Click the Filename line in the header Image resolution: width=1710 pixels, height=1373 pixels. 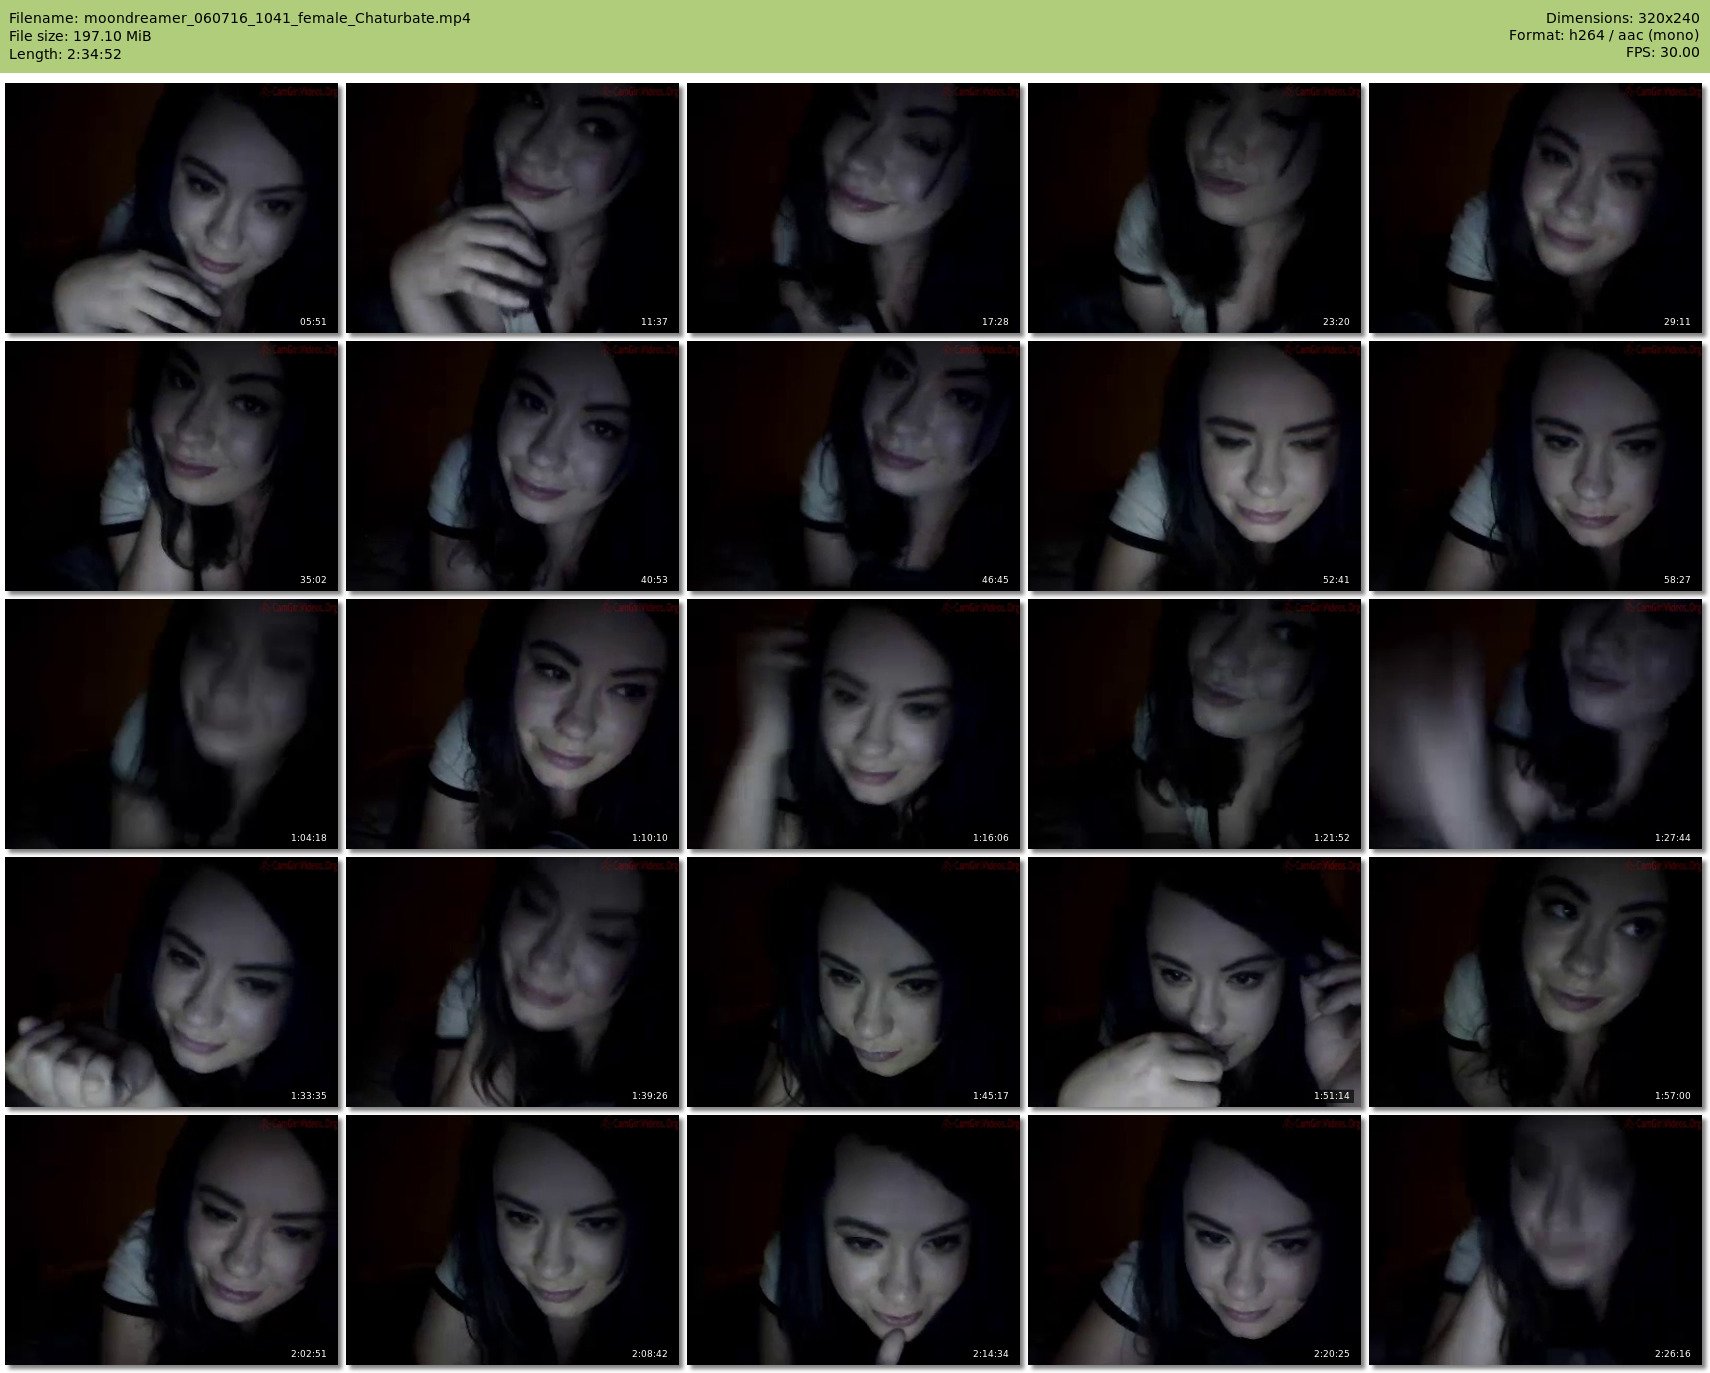(240, 18)
